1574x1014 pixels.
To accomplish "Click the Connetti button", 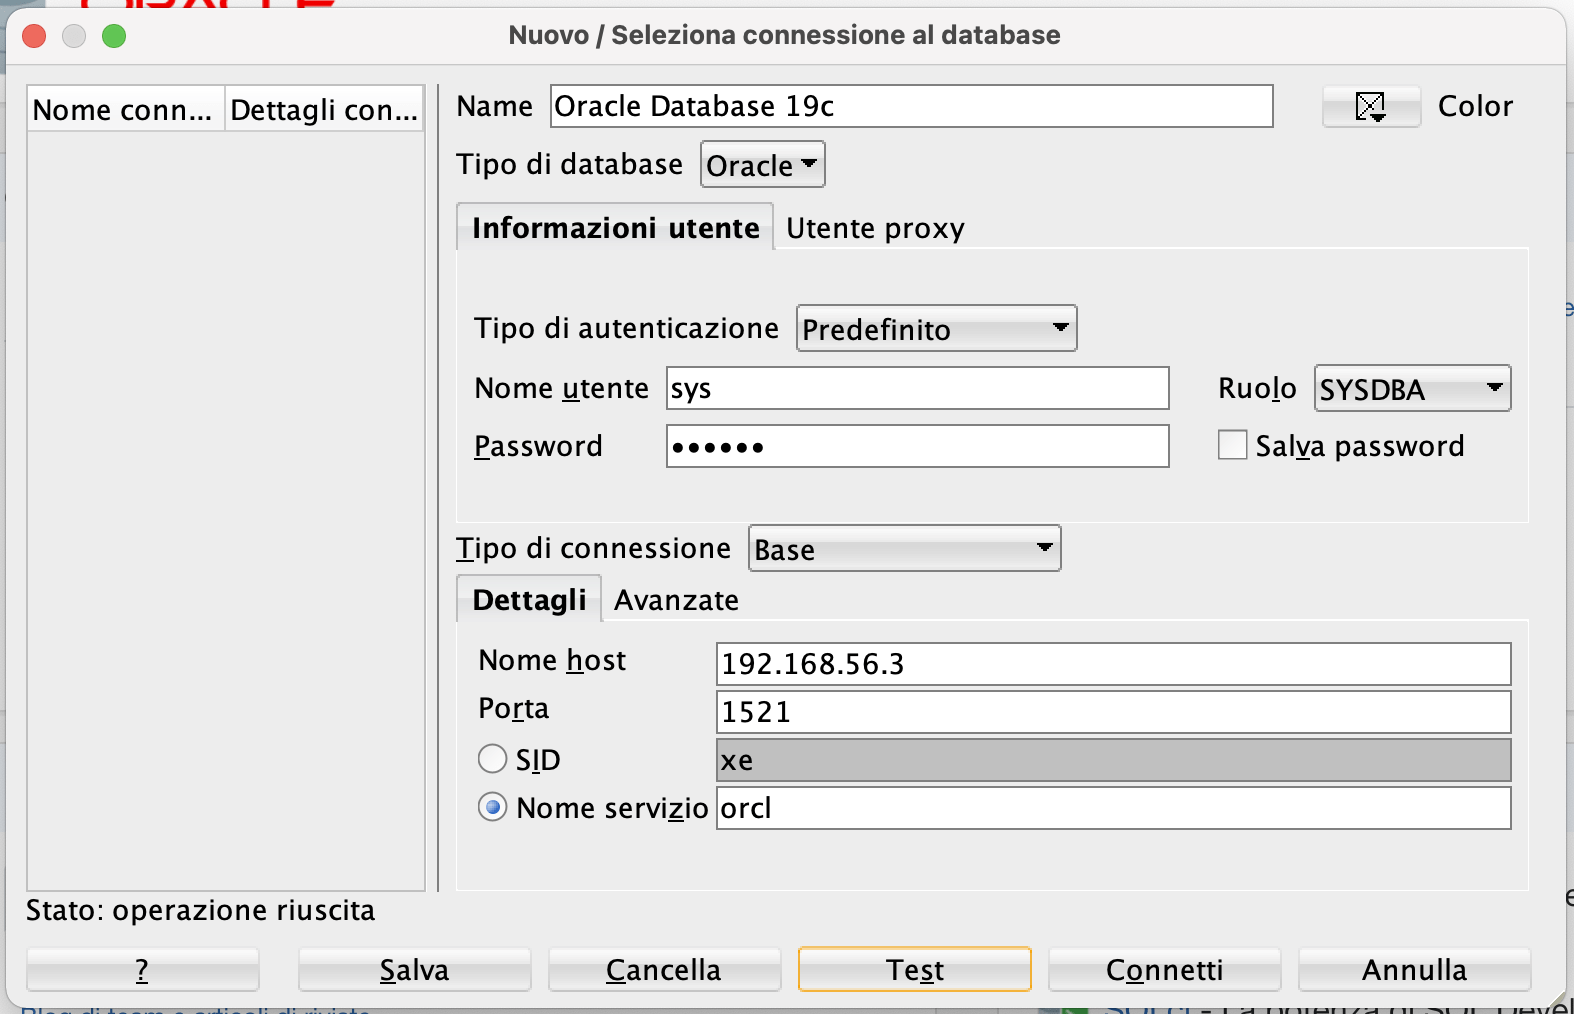I will point(1164,970).
